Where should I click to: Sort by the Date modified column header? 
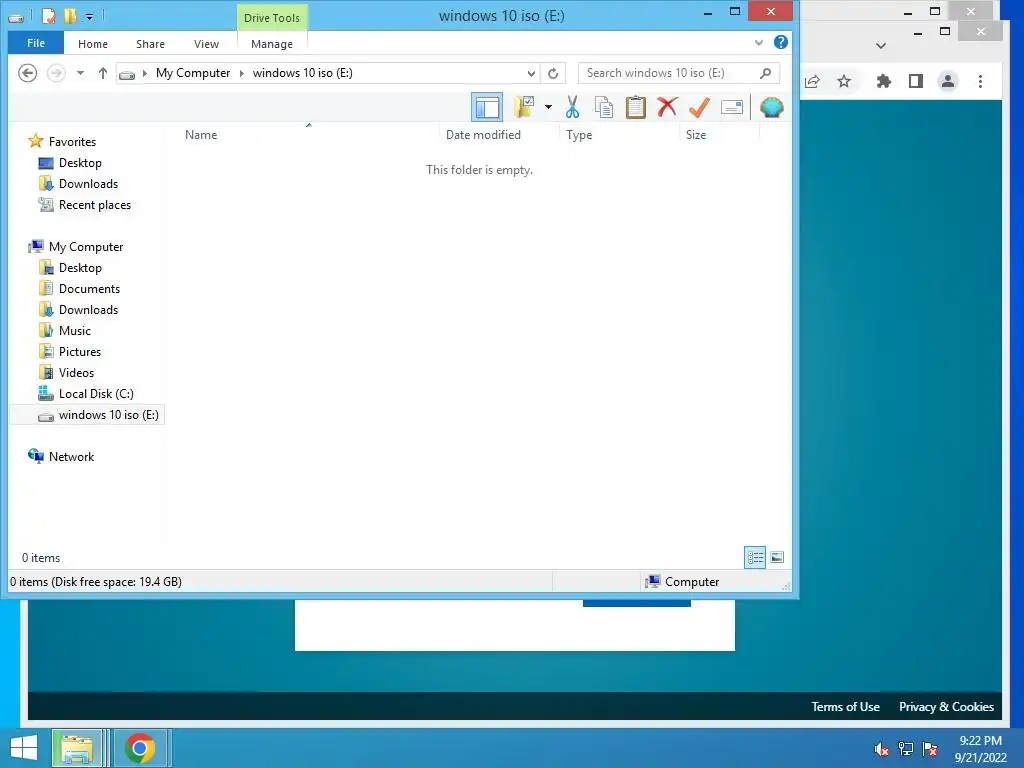[483, 135]
